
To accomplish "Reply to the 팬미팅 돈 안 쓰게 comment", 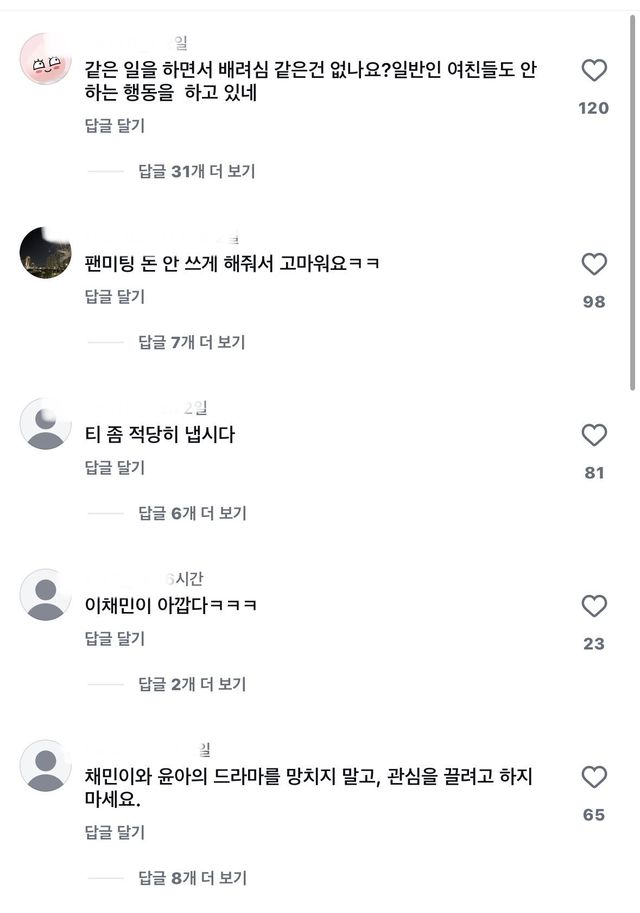I will 114,296.
